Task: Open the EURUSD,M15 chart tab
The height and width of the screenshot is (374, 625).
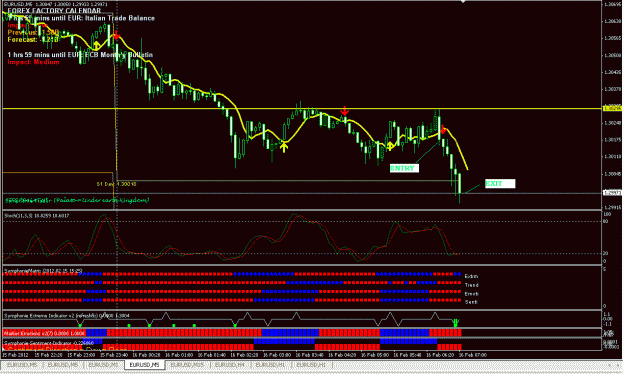Action: tap(187, 365)
